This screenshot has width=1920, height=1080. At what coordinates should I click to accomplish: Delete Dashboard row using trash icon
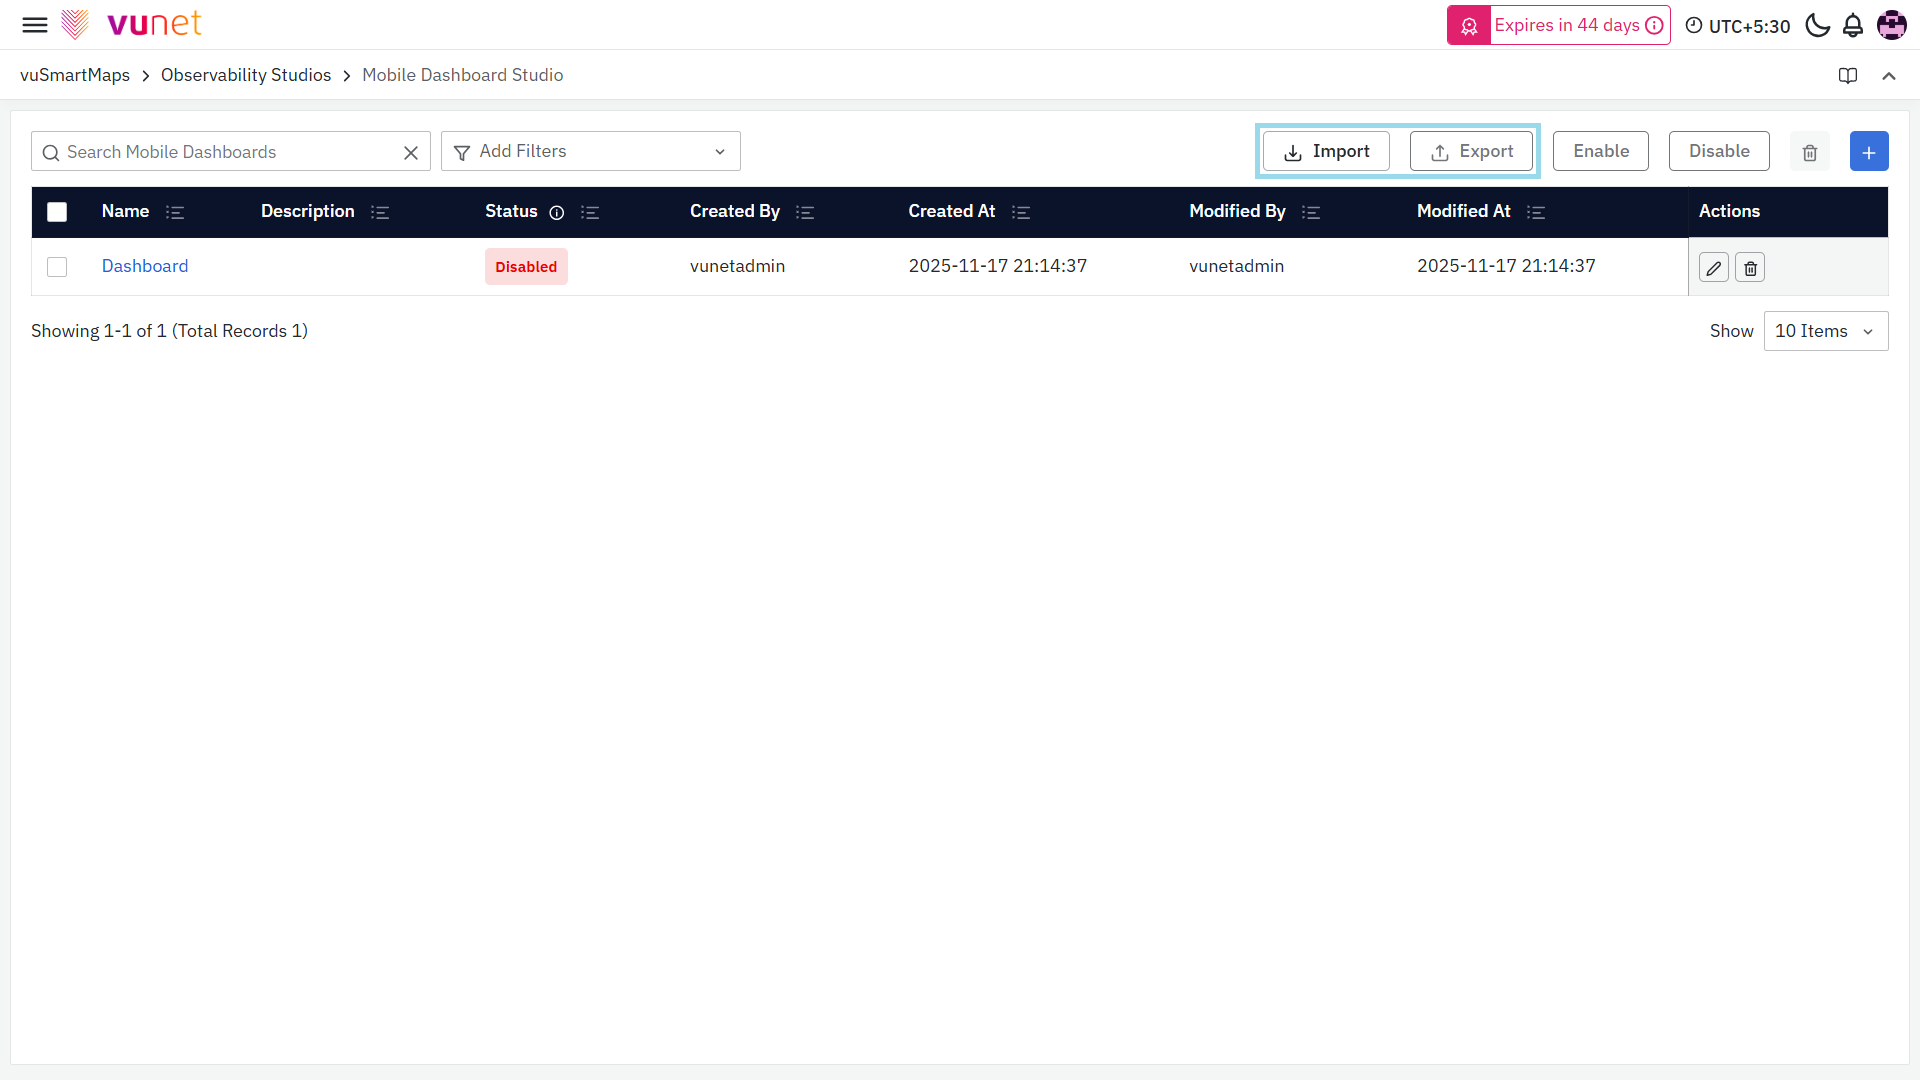pos(1750,268)
